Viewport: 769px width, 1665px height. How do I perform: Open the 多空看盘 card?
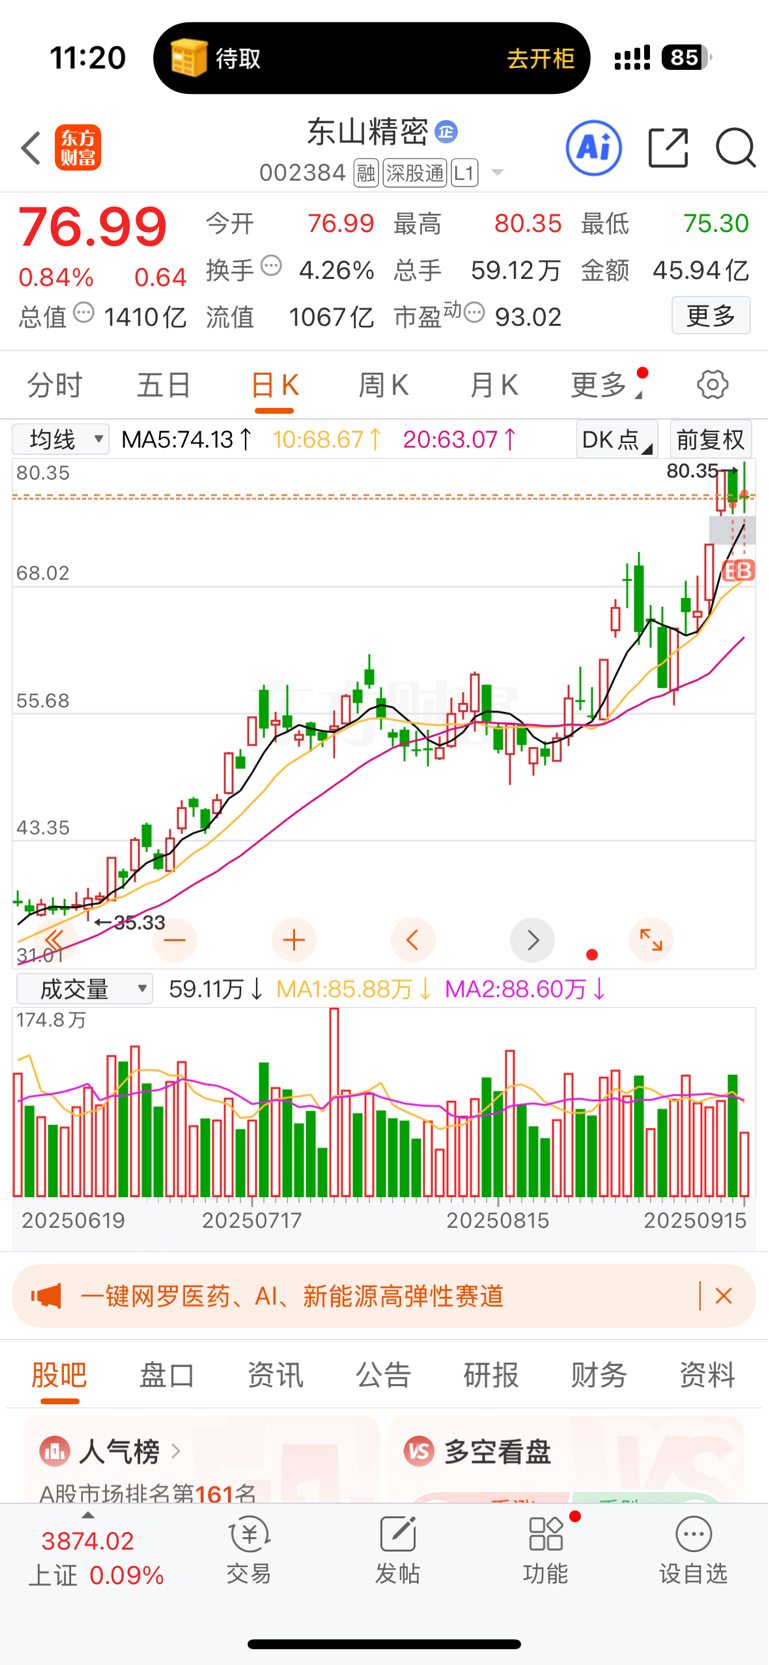[x=566, y=1460]
